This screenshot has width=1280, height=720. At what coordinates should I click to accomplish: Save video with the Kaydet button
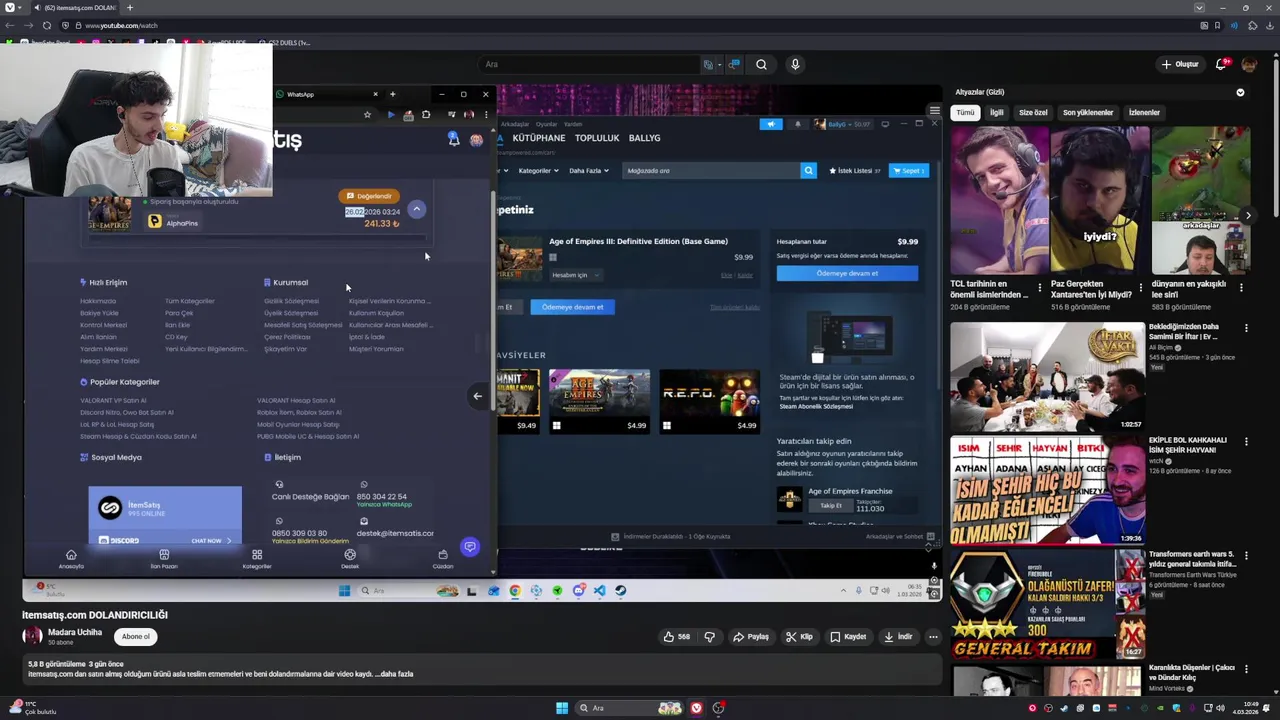848,636
